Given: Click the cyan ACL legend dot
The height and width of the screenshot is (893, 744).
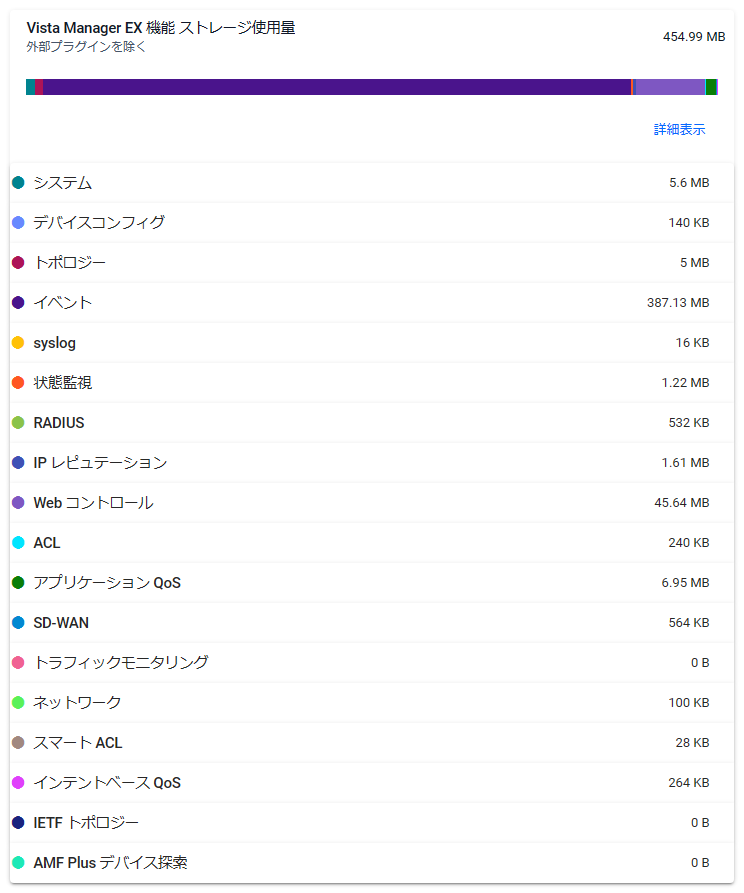Looking at the screenshot, I should click(x=18, y=543).
